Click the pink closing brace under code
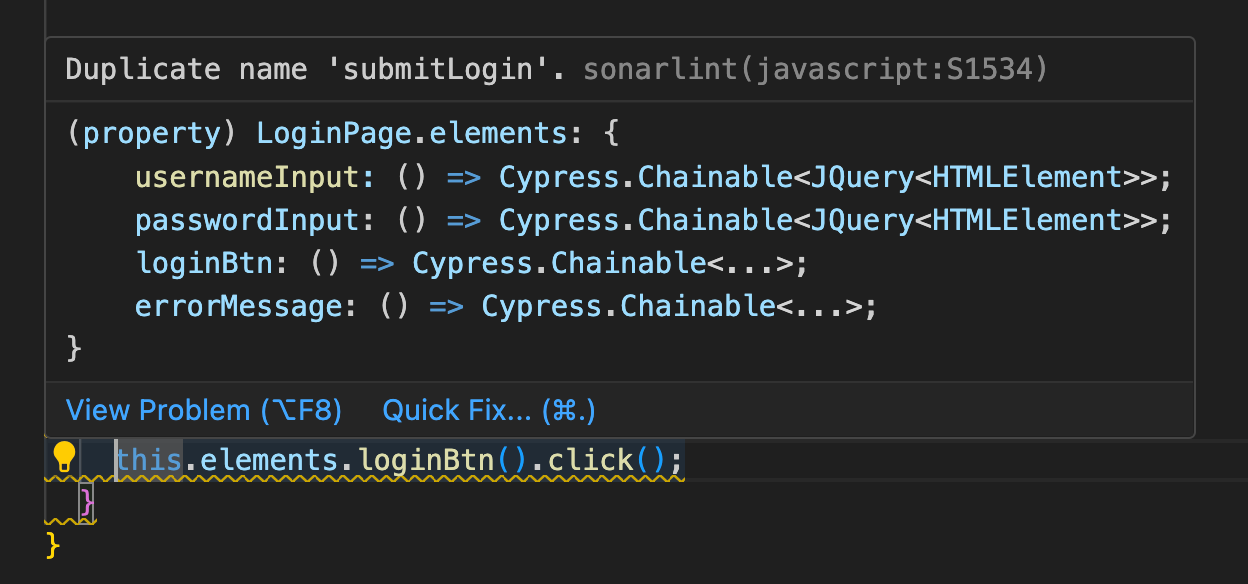This screenshot has height=584, width=1248. [x=87, y=502]
